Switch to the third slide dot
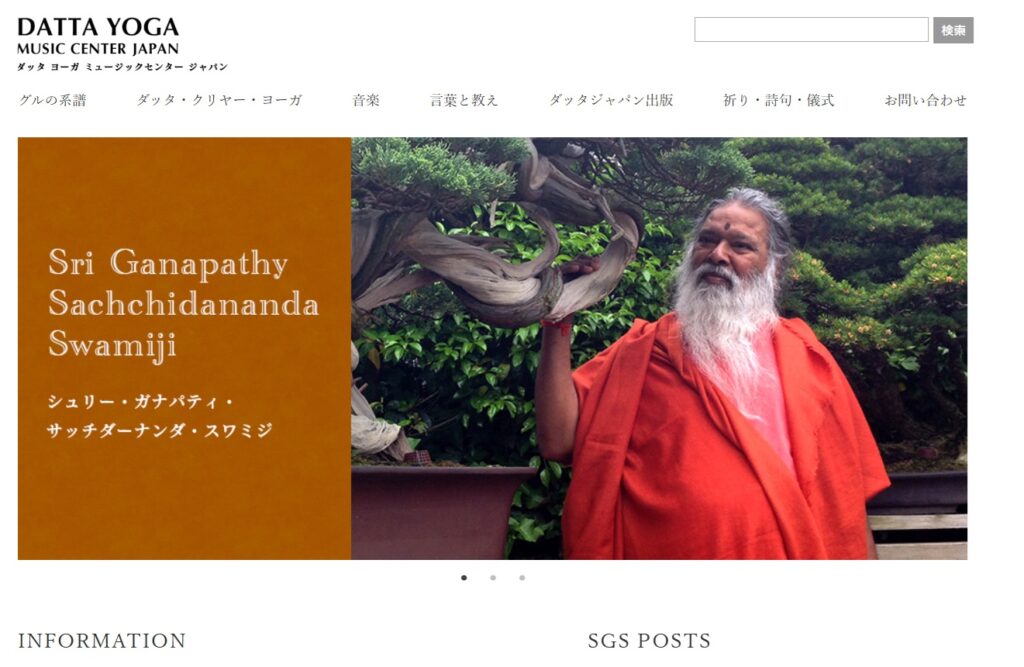The image size is (1024, 667). coord(522,578)
